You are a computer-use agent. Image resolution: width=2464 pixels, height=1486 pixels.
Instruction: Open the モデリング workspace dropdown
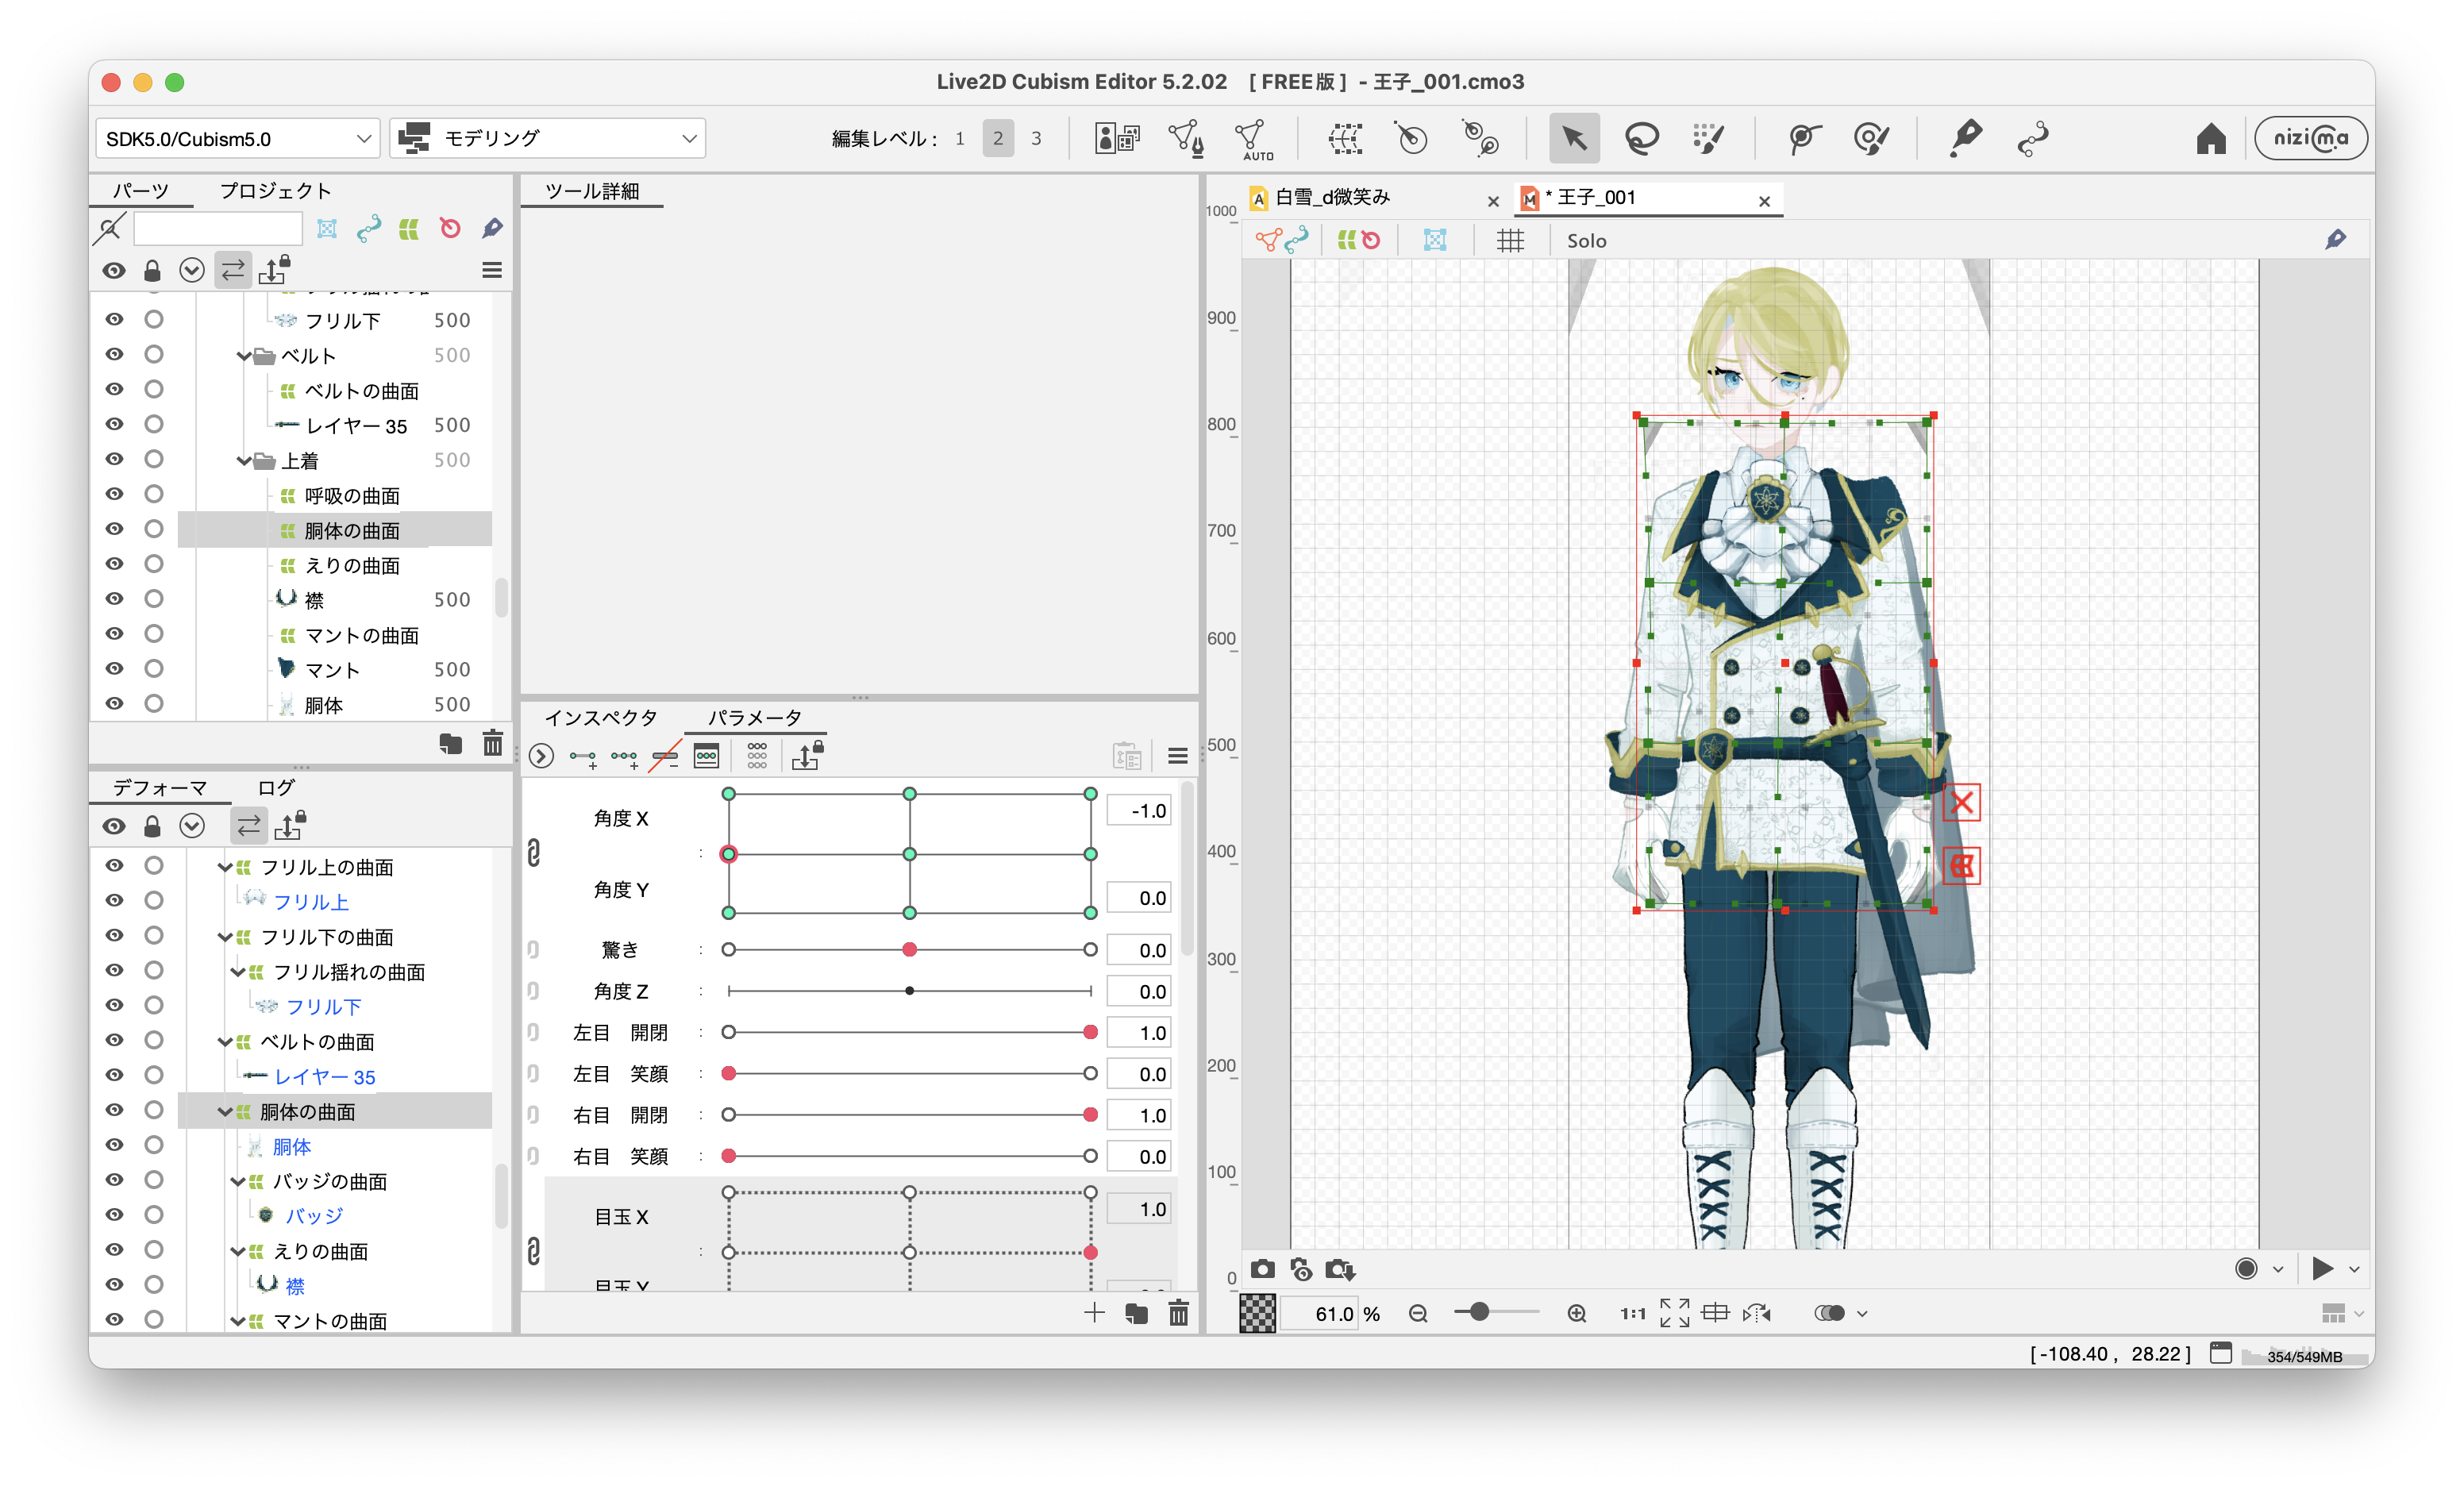tap(548, 139)
